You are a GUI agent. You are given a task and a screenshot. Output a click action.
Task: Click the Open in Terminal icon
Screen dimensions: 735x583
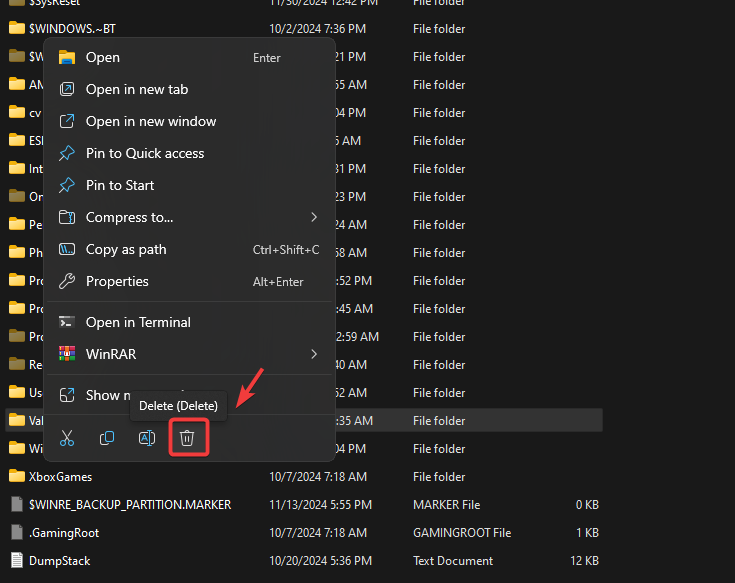[67, 322]
